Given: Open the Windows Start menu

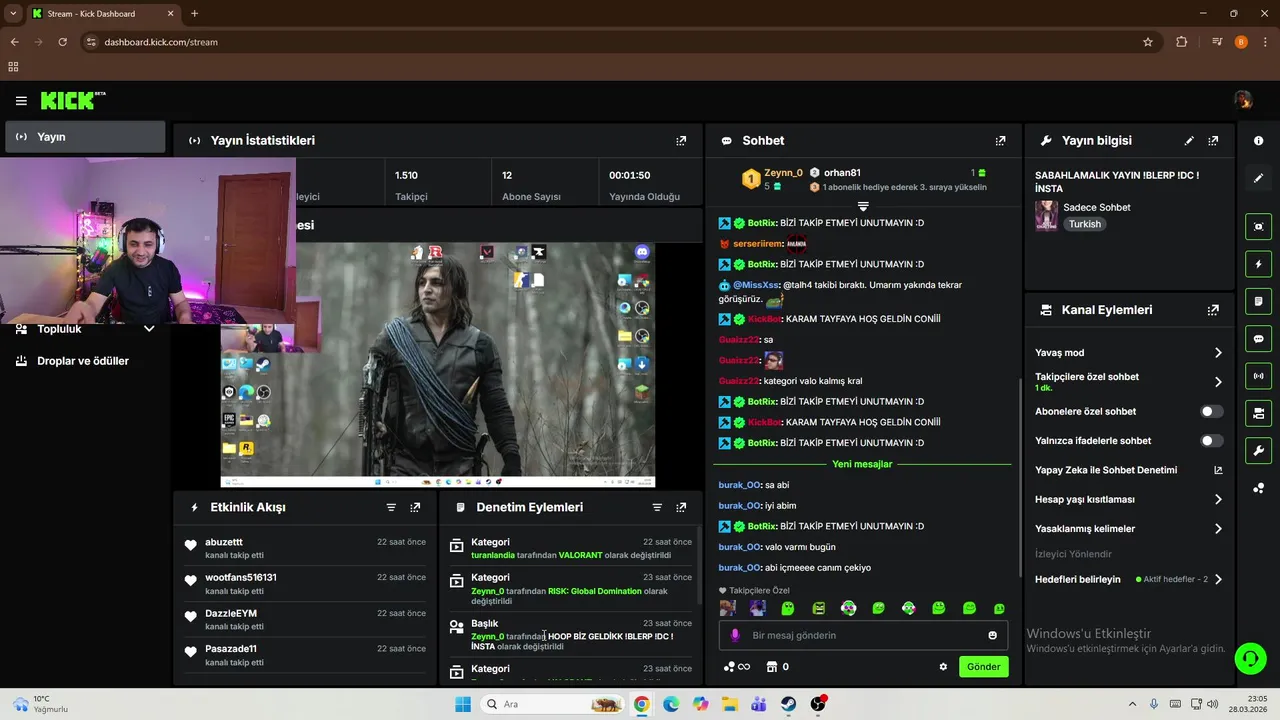Looking at the screenshot, I should [x=463, y=704].
